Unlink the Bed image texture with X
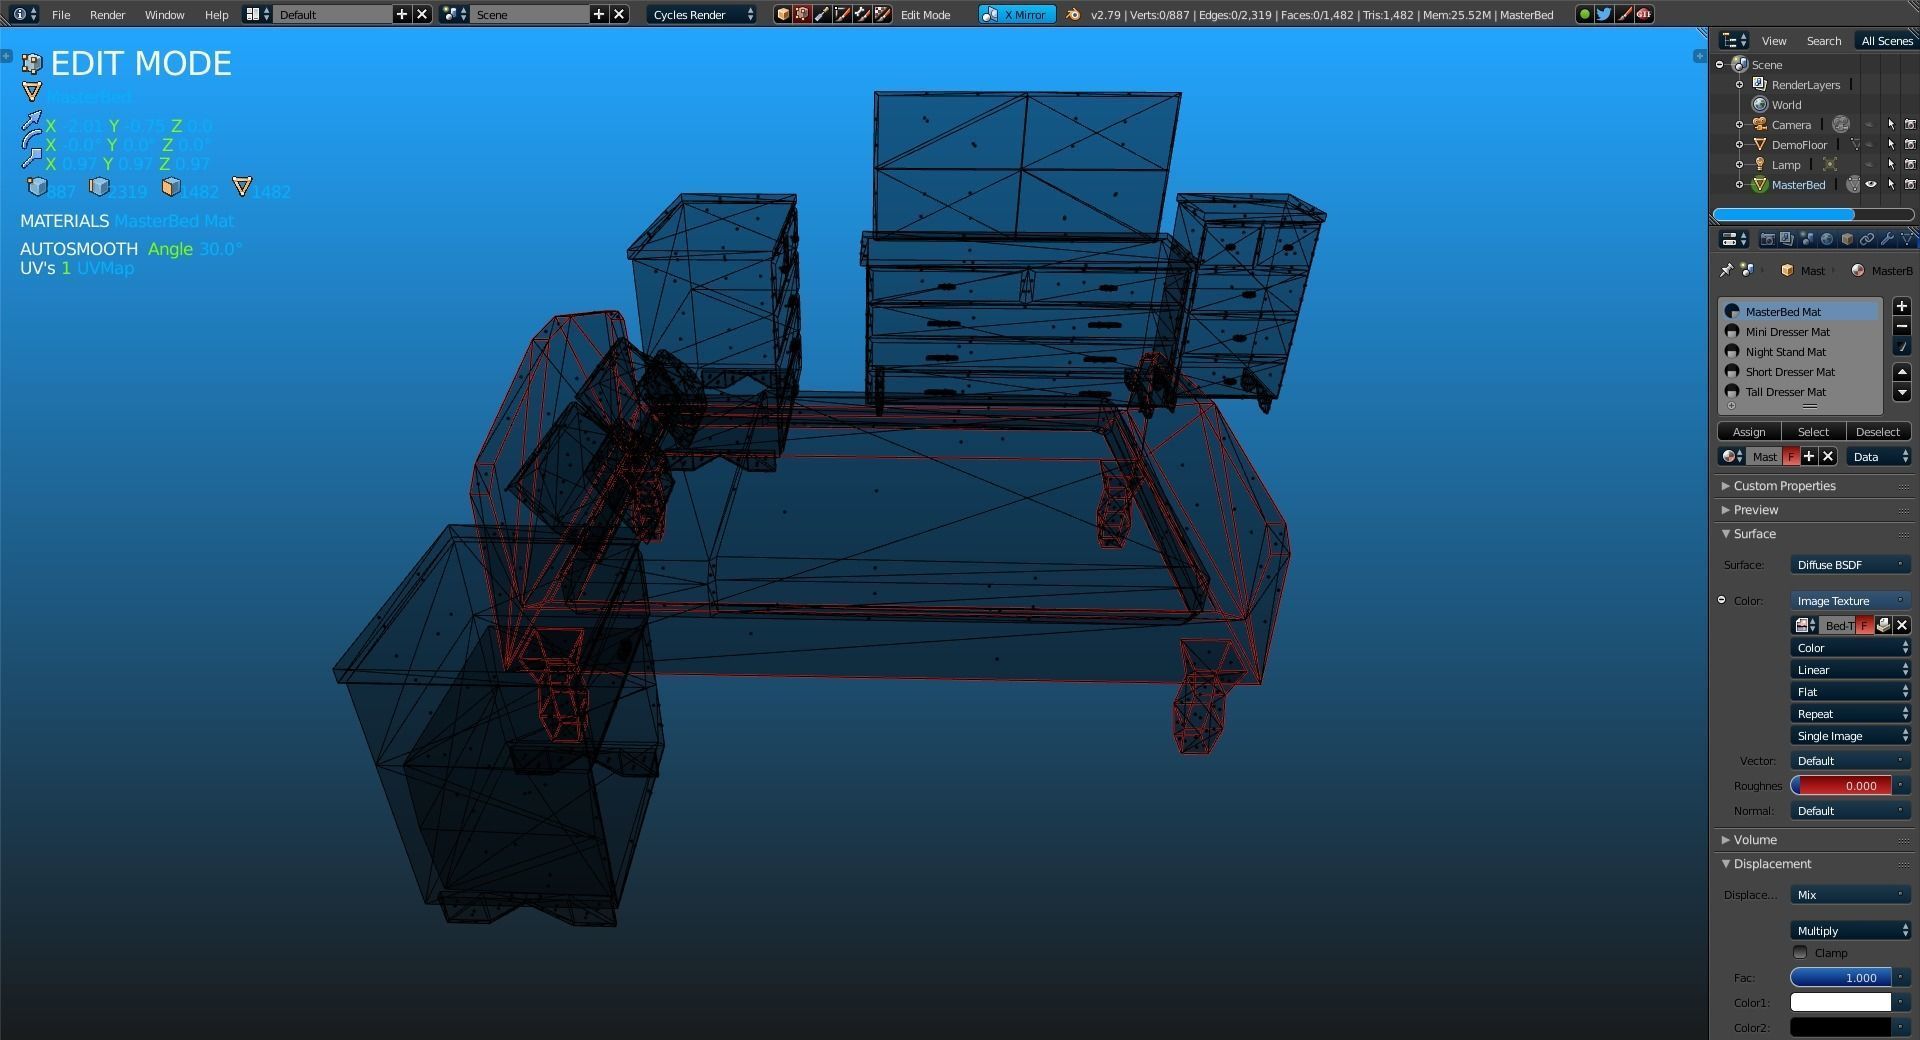This screenshot has width=1920, height=1040. pyautogui.click(x=1902, y=626)
